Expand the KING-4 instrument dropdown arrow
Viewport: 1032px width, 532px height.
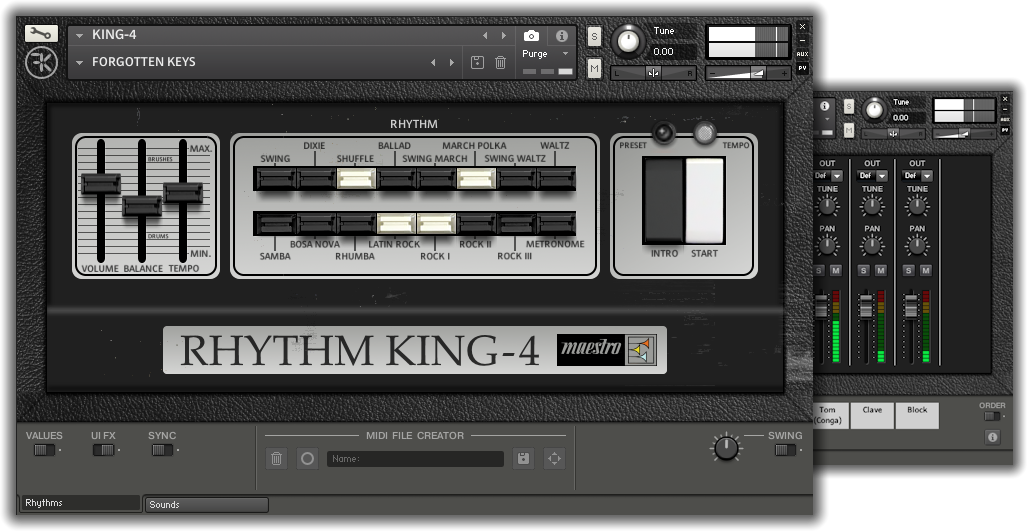click(79, 36)
